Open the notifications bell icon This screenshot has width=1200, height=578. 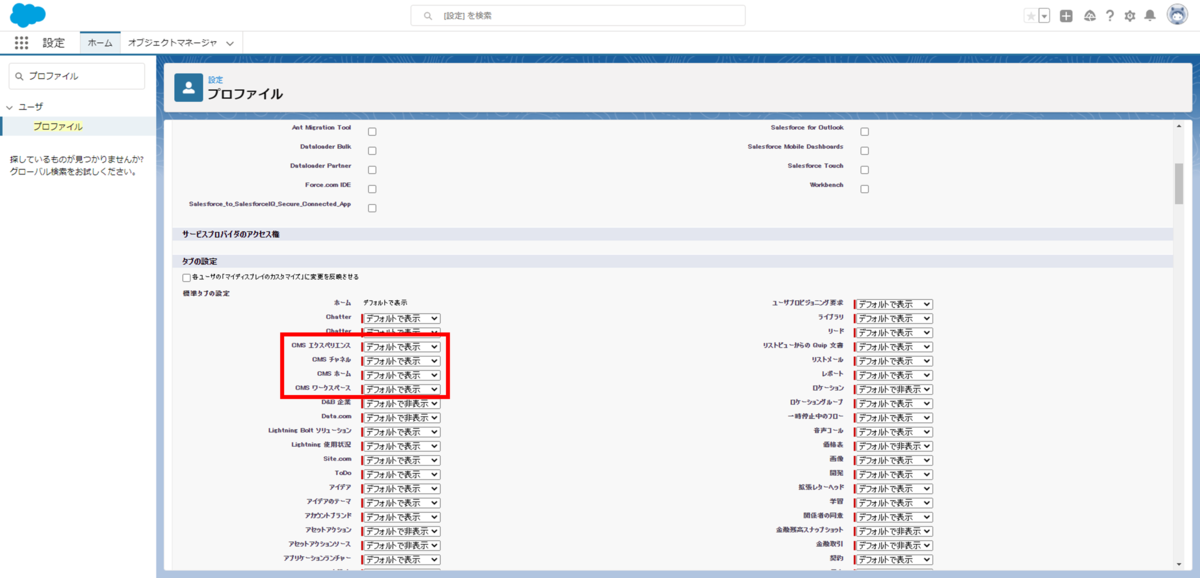(x=1151, y=16)
